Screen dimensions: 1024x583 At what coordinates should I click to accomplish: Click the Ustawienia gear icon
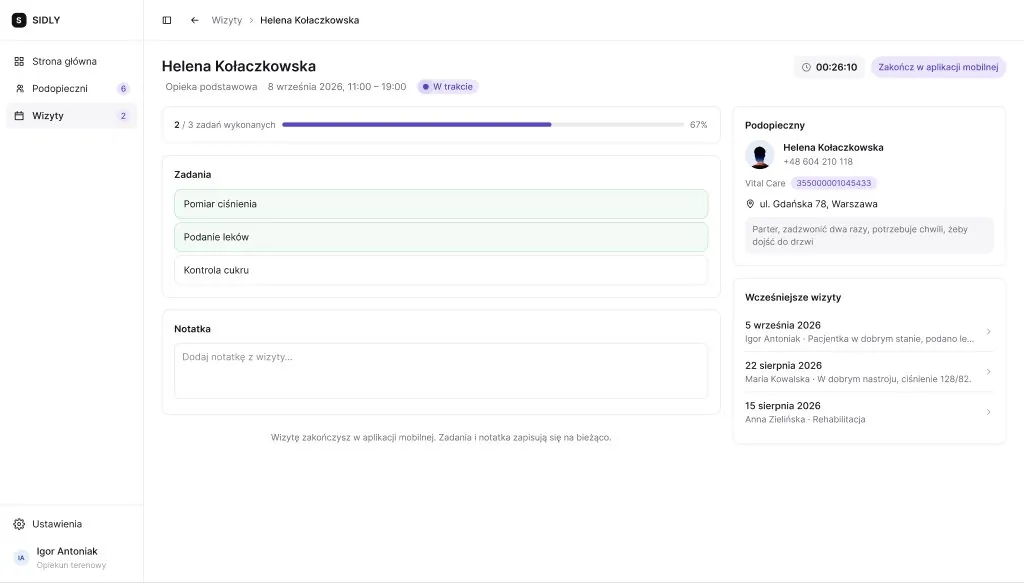(x=19, y=524)
